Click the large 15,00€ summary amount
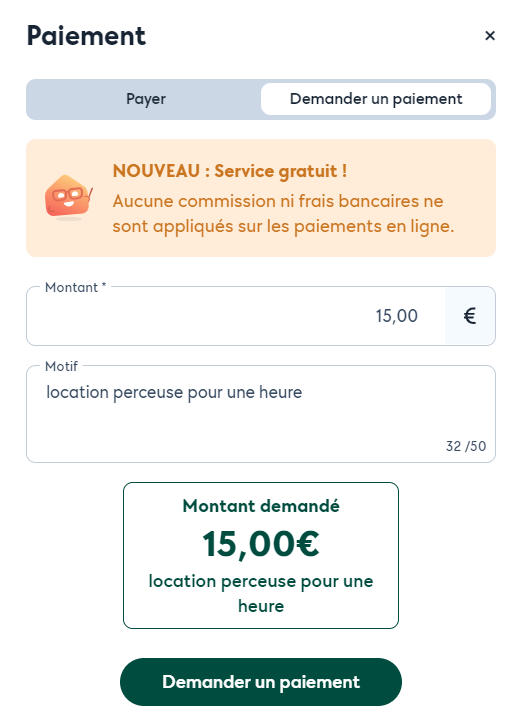The width and height of the screenshot is (521, 721). (261, 544)
